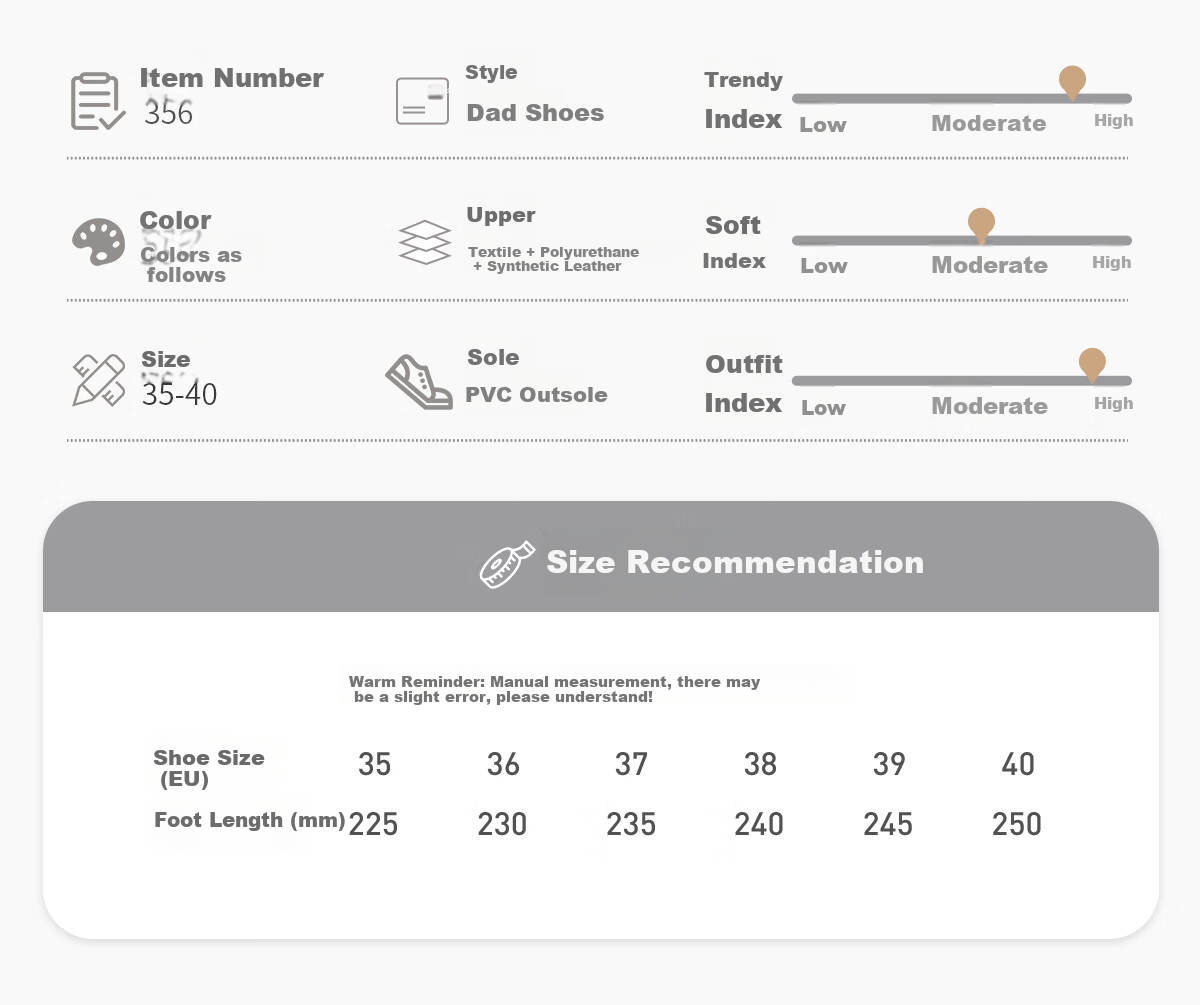Select shoe size 38
This screenshot has height=1005, width=1200.
[760, 765]
